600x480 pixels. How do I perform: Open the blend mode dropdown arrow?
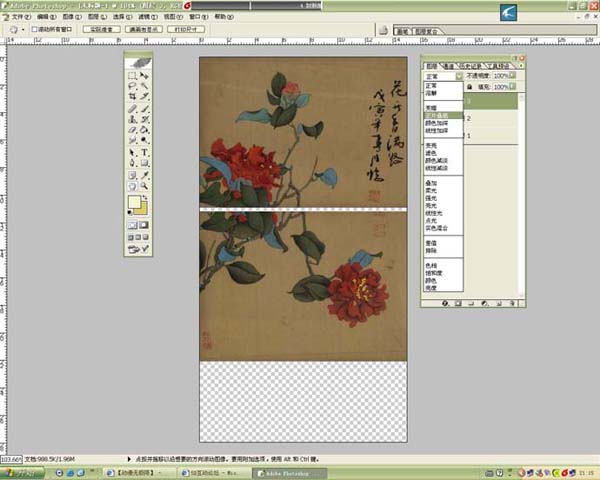tap(458, 76)
